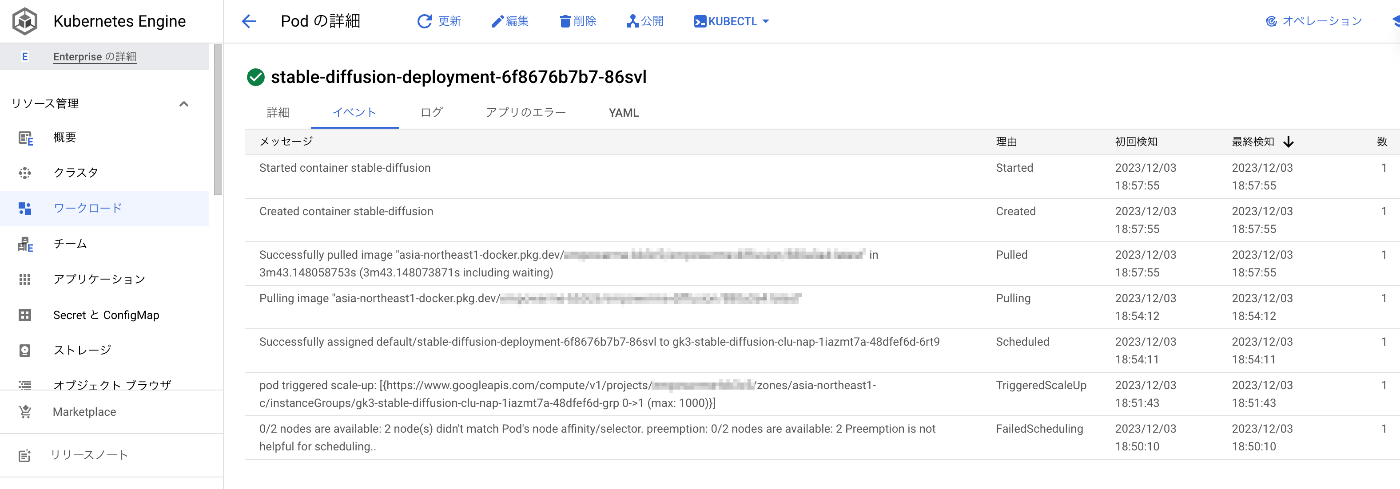Click the Secret と ConfigMap icon
The image size is (1400, 489).
[26, 315]
